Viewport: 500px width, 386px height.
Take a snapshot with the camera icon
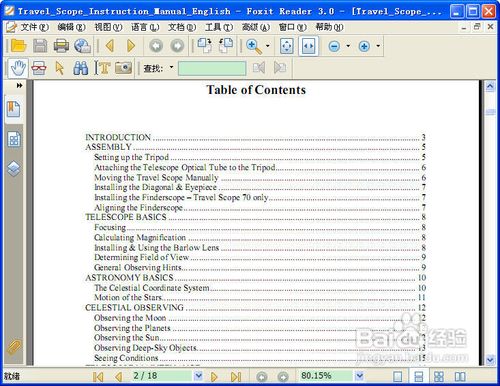point(123,68)
